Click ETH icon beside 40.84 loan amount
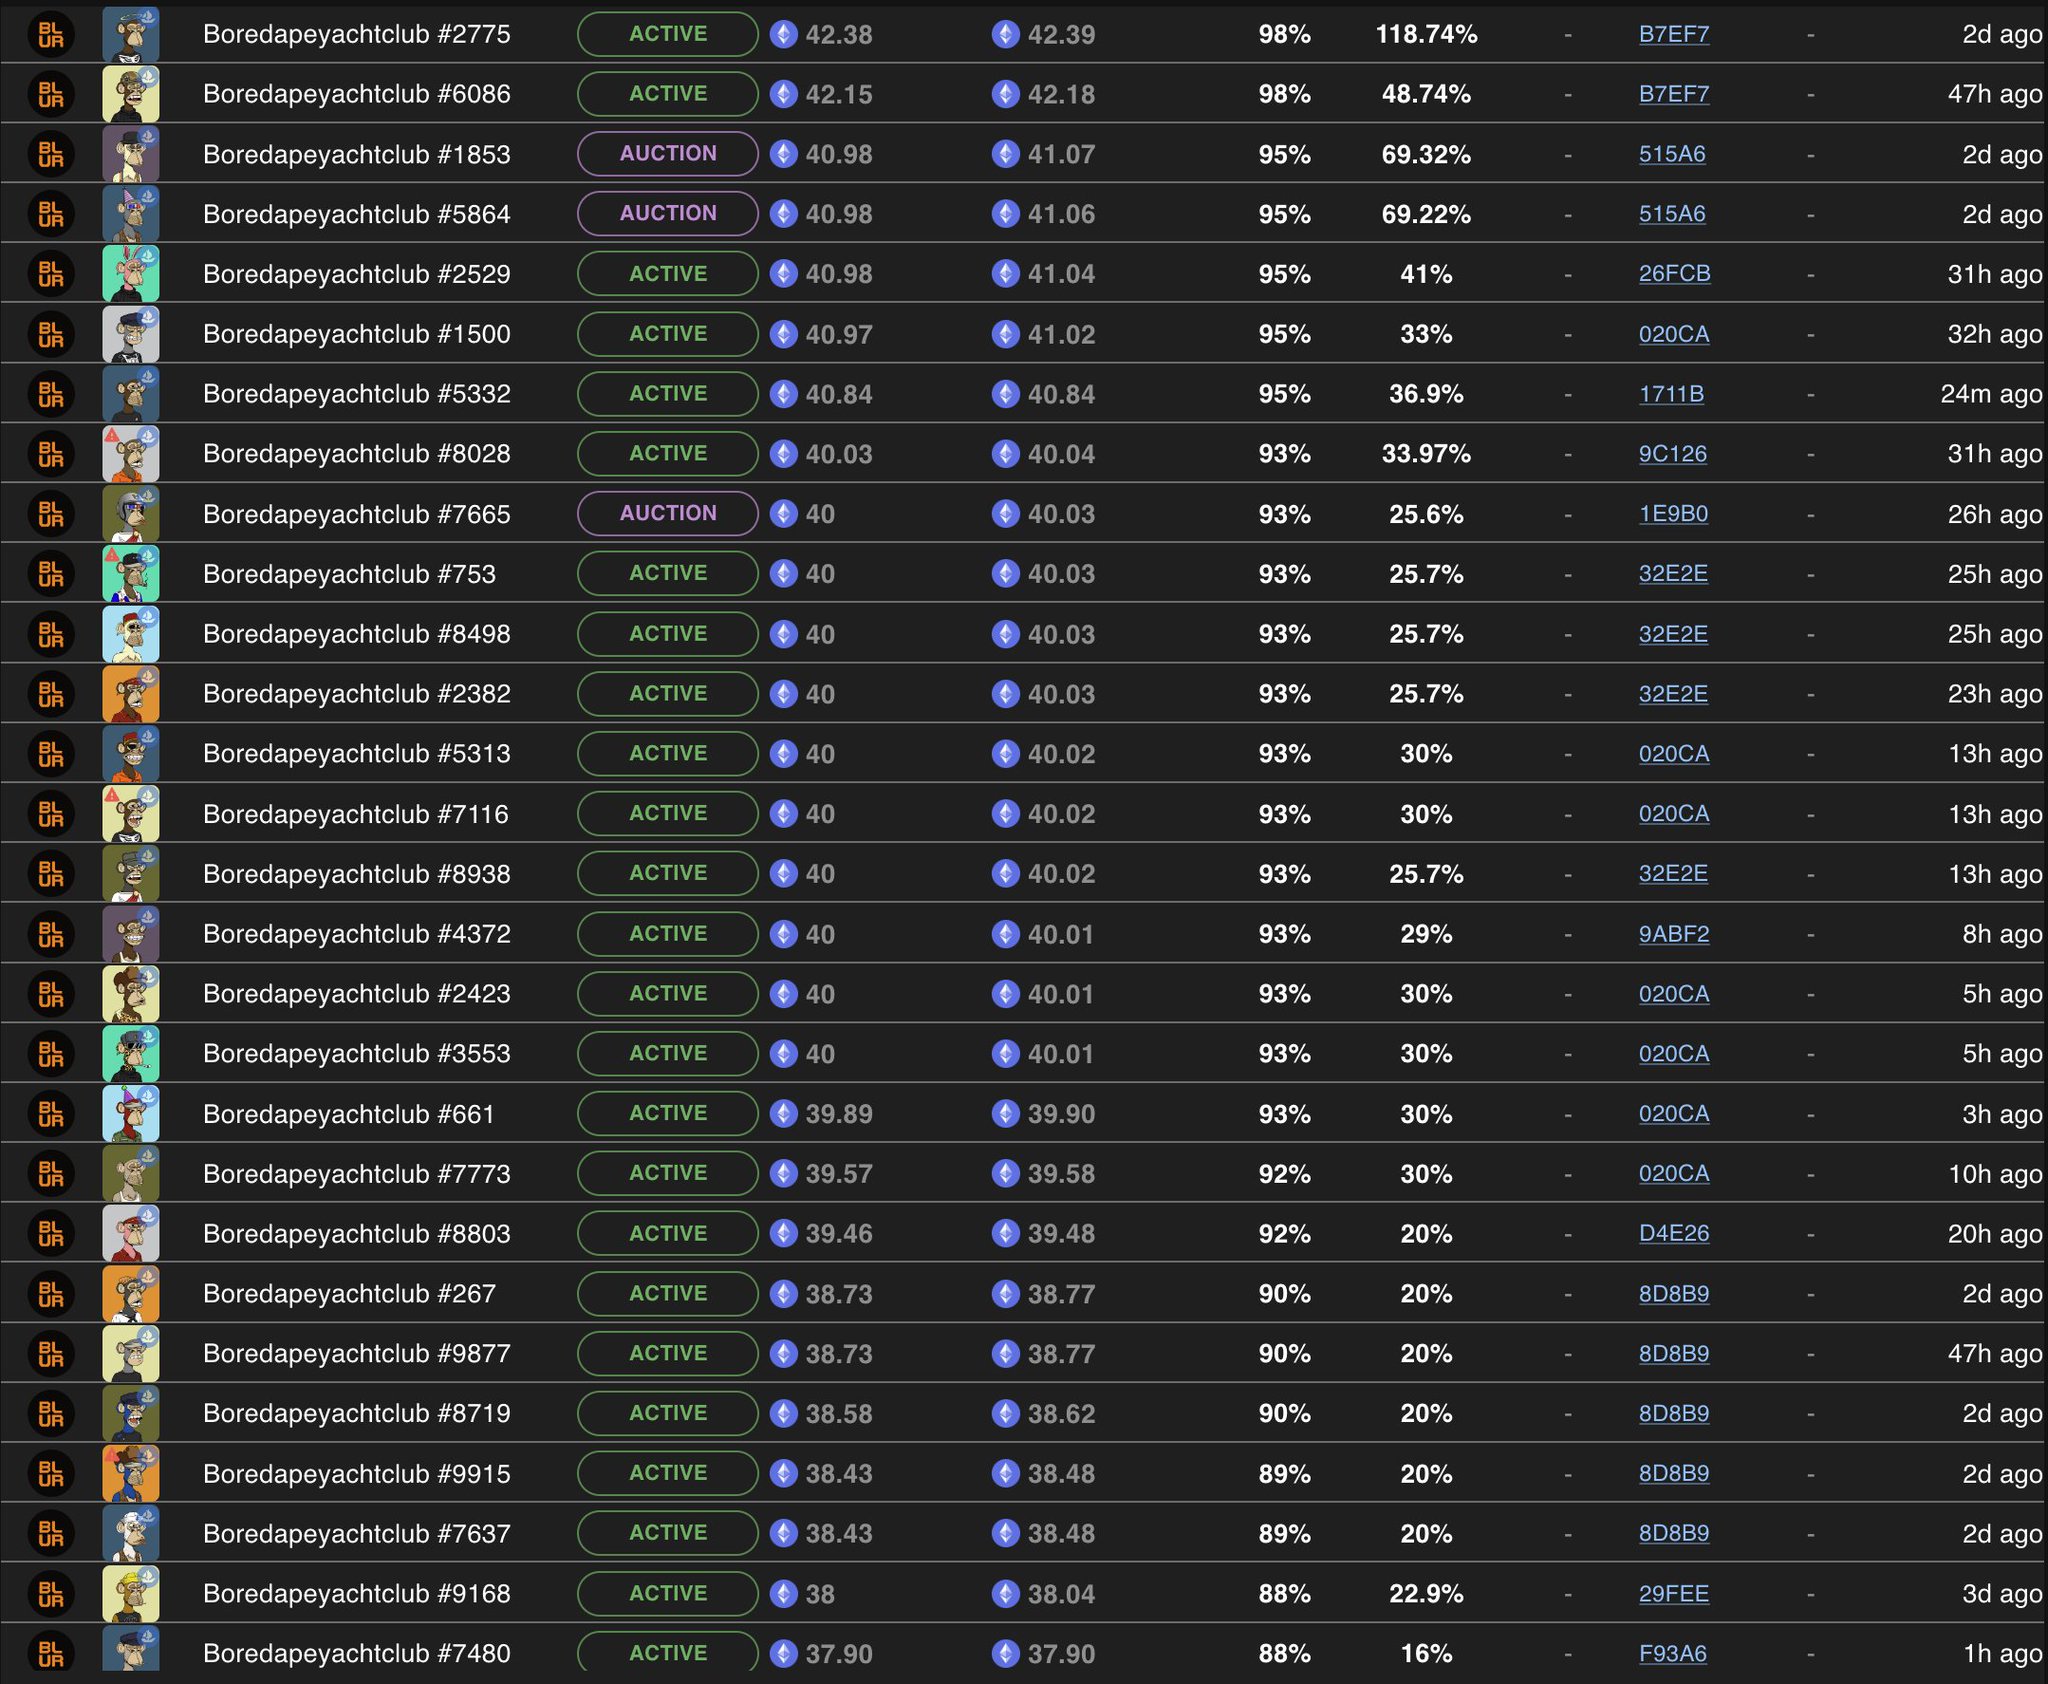 point(784,394)
